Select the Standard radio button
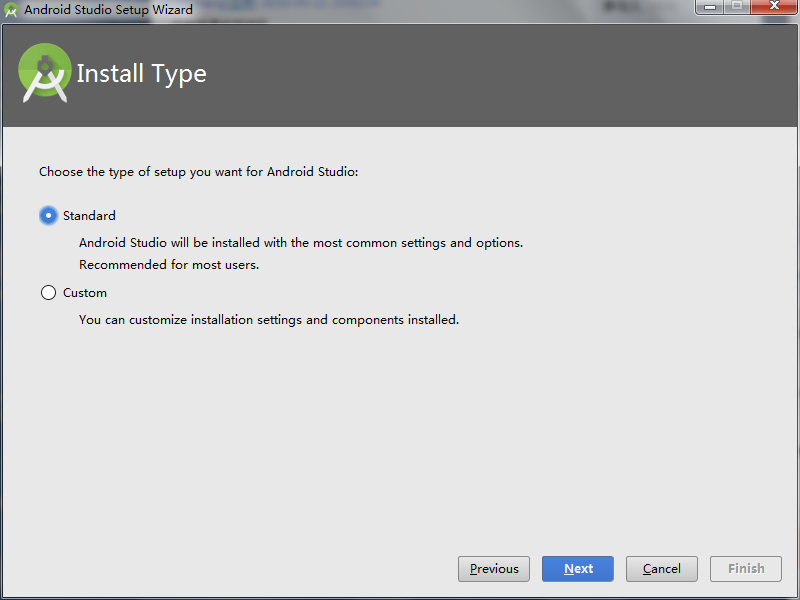 click(x=48, y=215)
